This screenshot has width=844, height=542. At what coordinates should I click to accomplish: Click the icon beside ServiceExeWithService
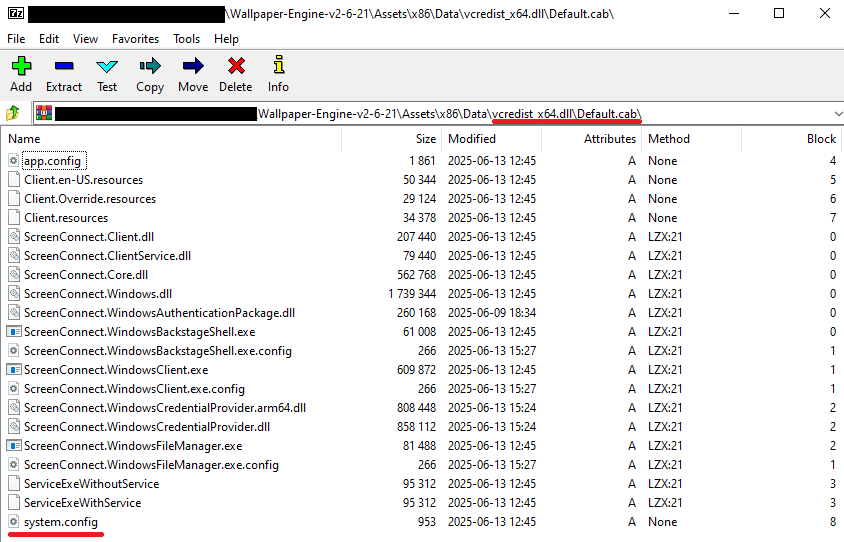[14, 503]
